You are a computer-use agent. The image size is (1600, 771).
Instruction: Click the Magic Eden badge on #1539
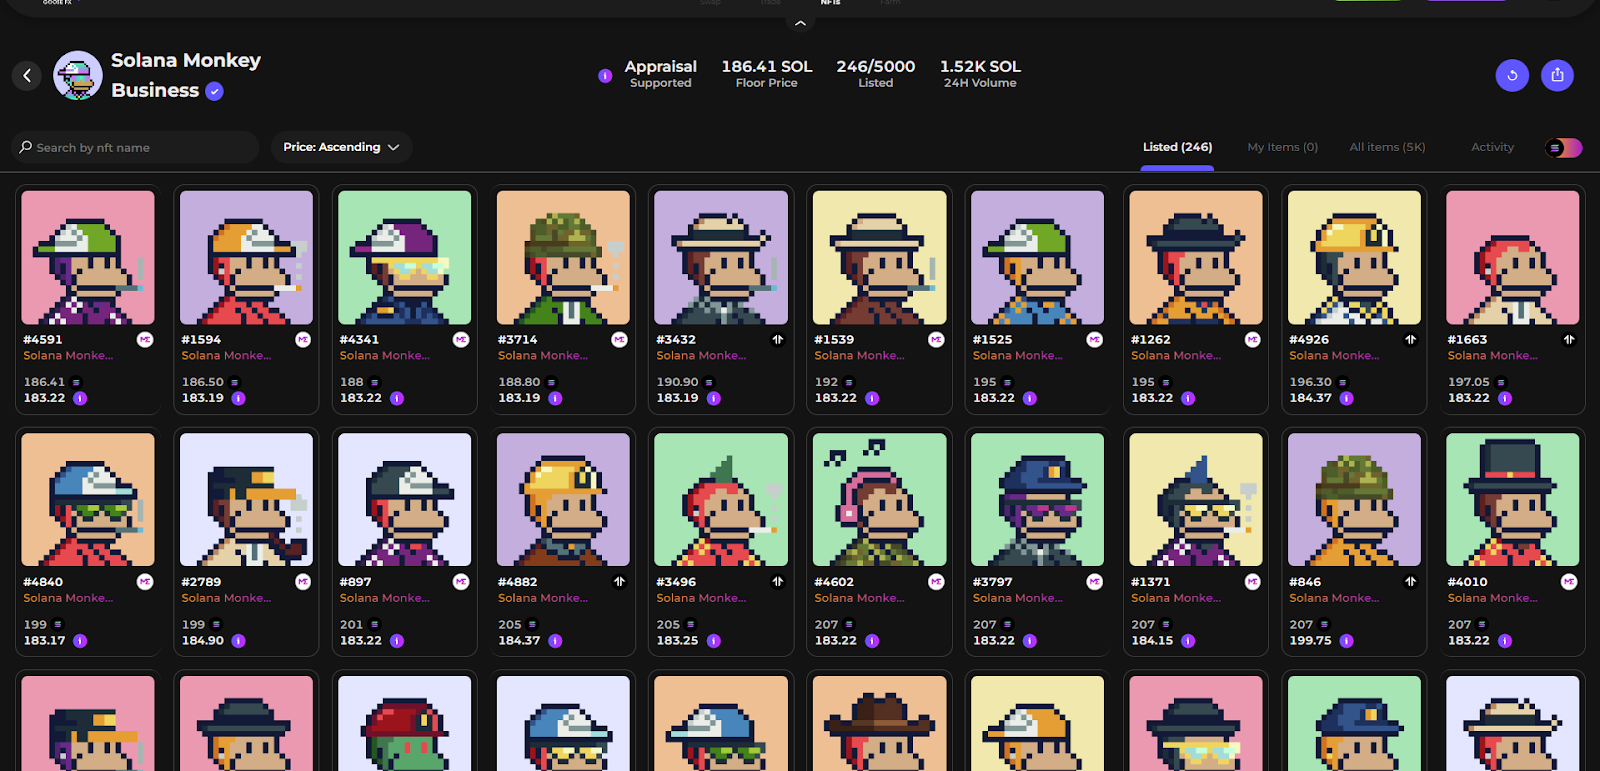(936, 340)
